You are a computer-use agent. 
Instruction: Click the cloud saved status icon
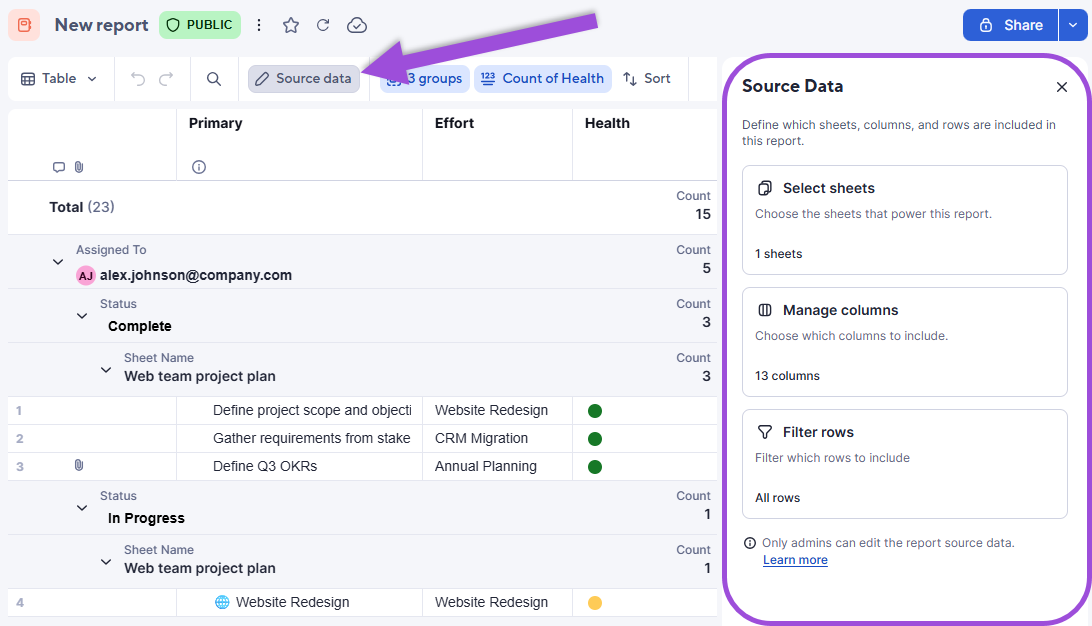click(x=357, y=25)
